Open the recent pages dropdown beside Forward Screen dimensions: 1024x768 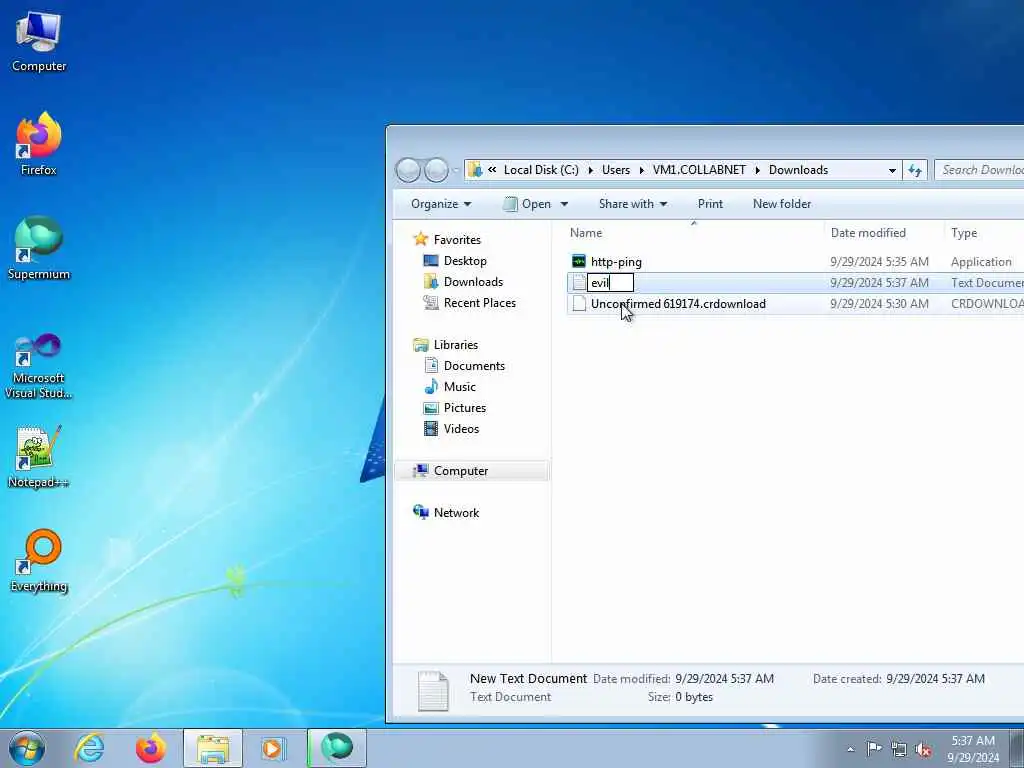(455, 170)
